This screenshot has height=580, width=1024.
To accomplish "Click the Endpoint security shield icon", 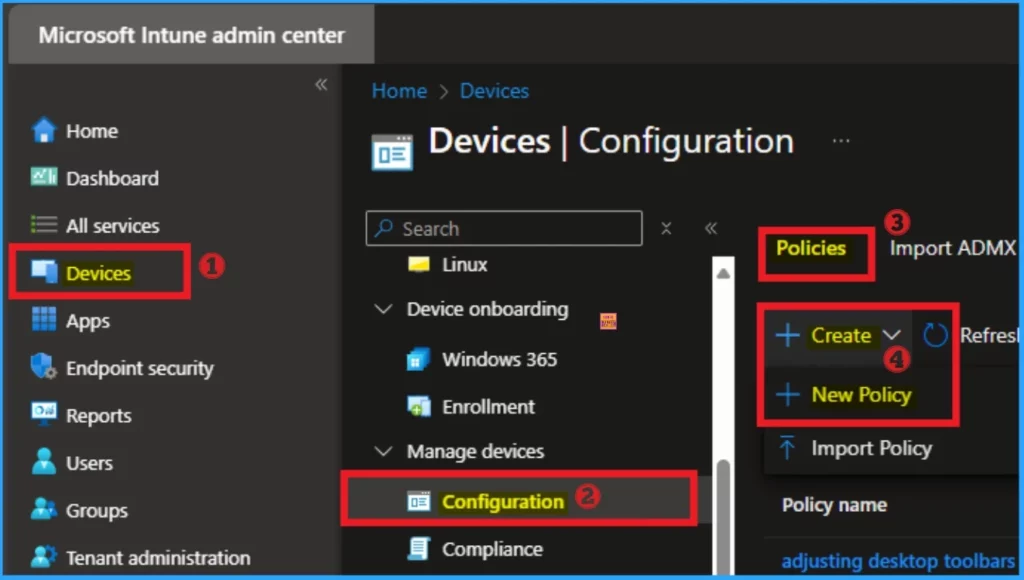I will pos(44,367).
